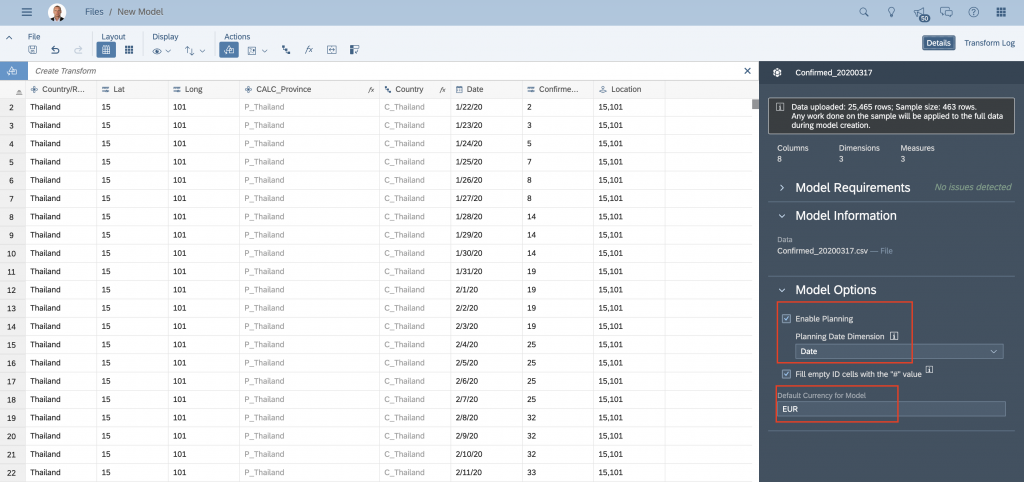Click the date cell 2/11/20

coord(487,472)
